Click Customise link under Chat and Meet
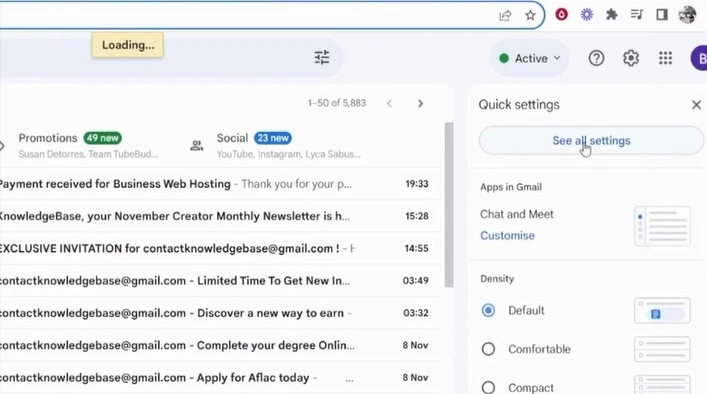The height and width of the screenshot is (394, 707). click(507, 236)
